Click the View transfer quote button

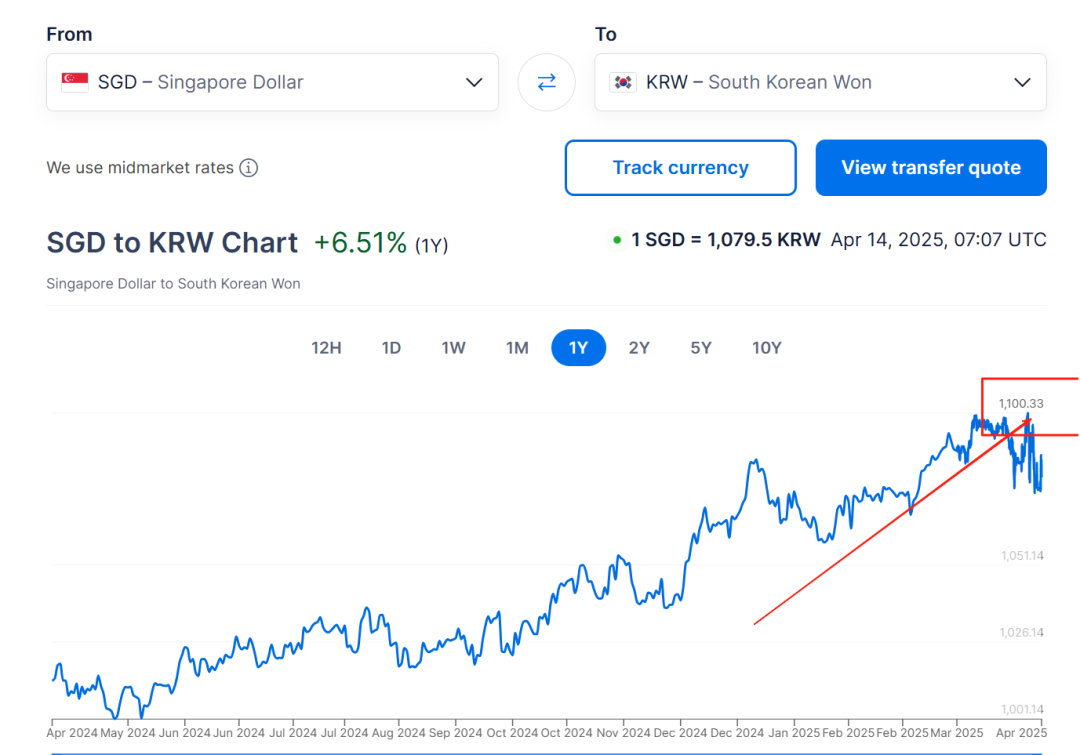(931, 167)
